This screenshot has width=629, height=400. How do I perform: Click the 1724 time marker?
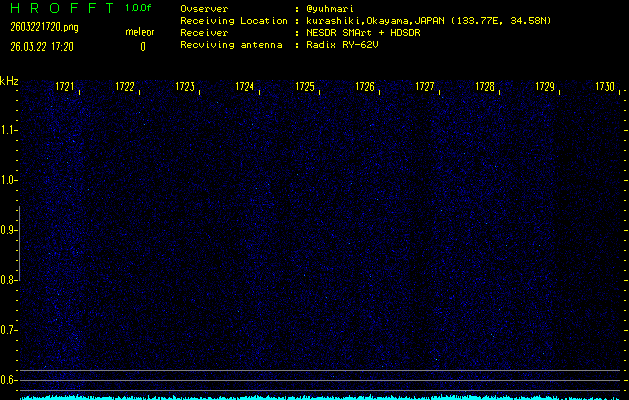tap(245, 87)
